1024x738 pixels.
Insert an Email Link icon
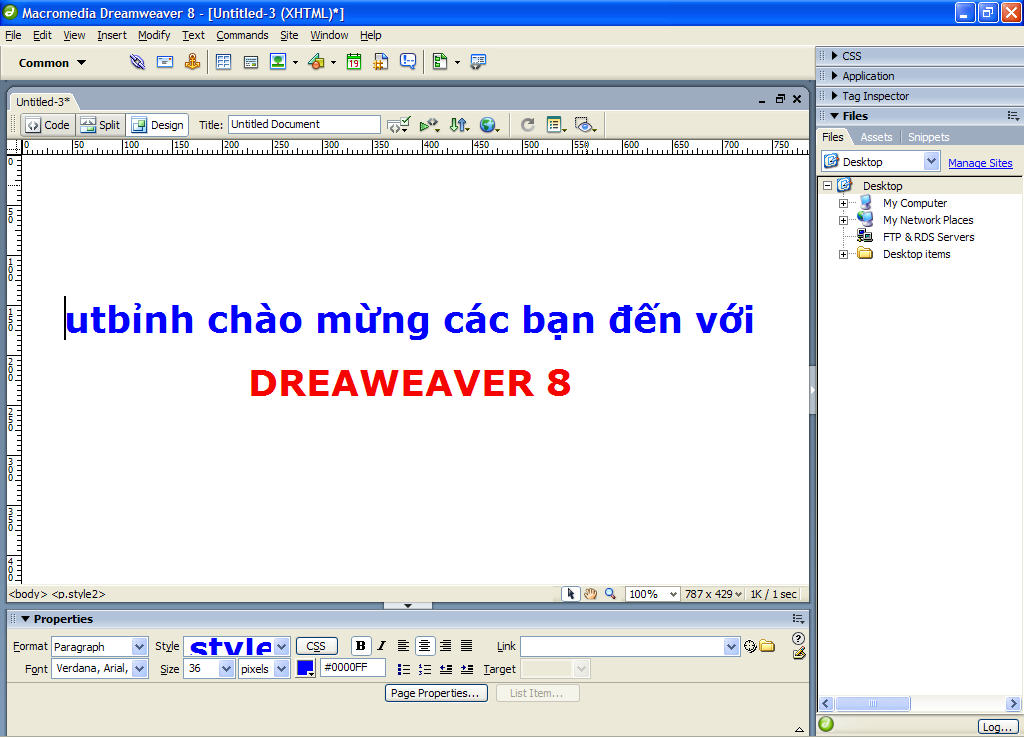[x=165, y=62]
